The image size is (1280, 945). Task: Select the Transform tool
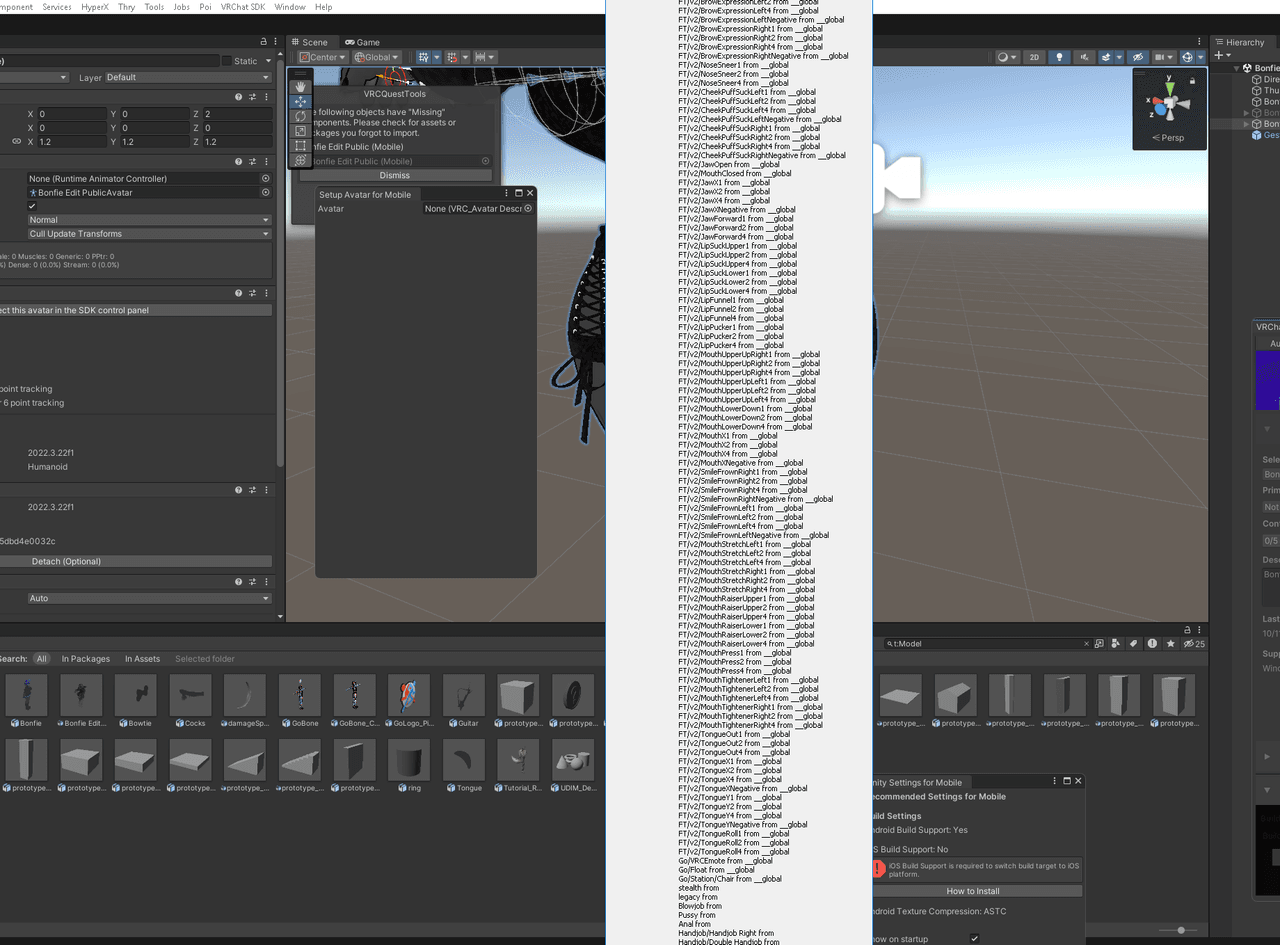pos(300,160)
